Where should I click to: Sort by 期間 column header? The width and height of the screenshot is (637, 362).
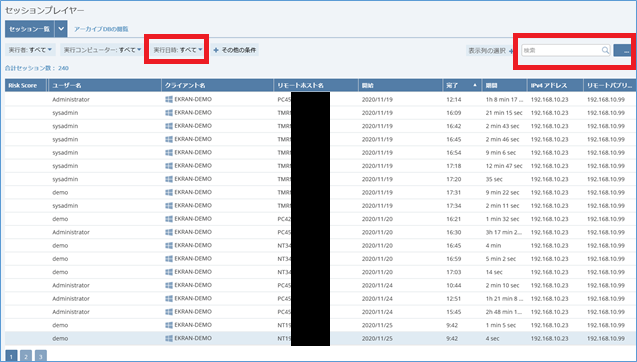(504, 86)
